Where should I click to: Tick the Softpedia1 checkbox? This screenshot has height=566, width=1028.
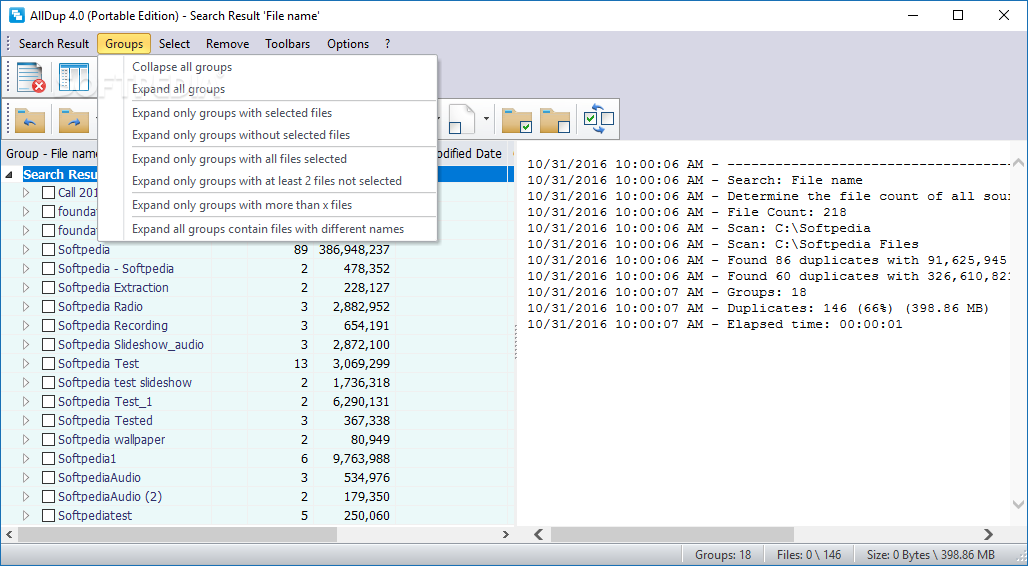pyautogui.click(x=48, y=459)
